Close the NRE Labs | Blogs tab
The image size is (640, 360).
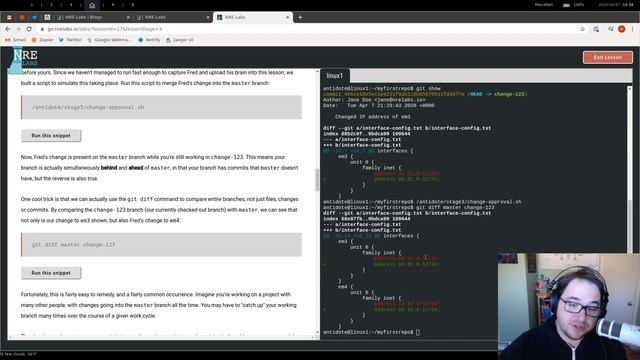(x=128, y=17)
